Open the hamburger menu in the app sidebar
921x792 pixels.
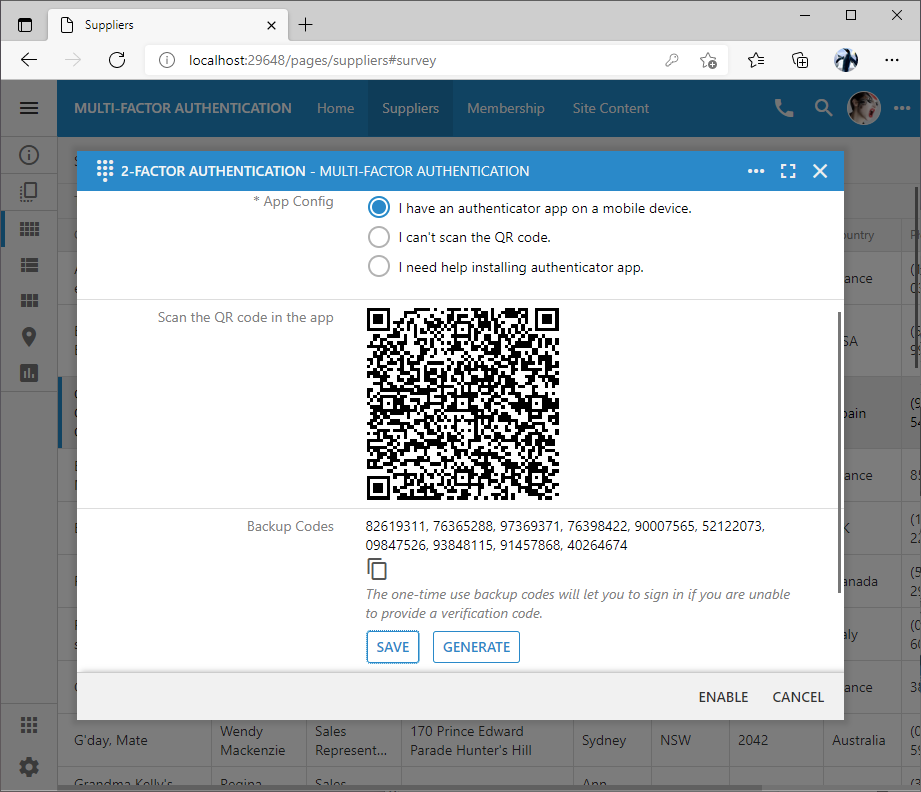point(29,108)
